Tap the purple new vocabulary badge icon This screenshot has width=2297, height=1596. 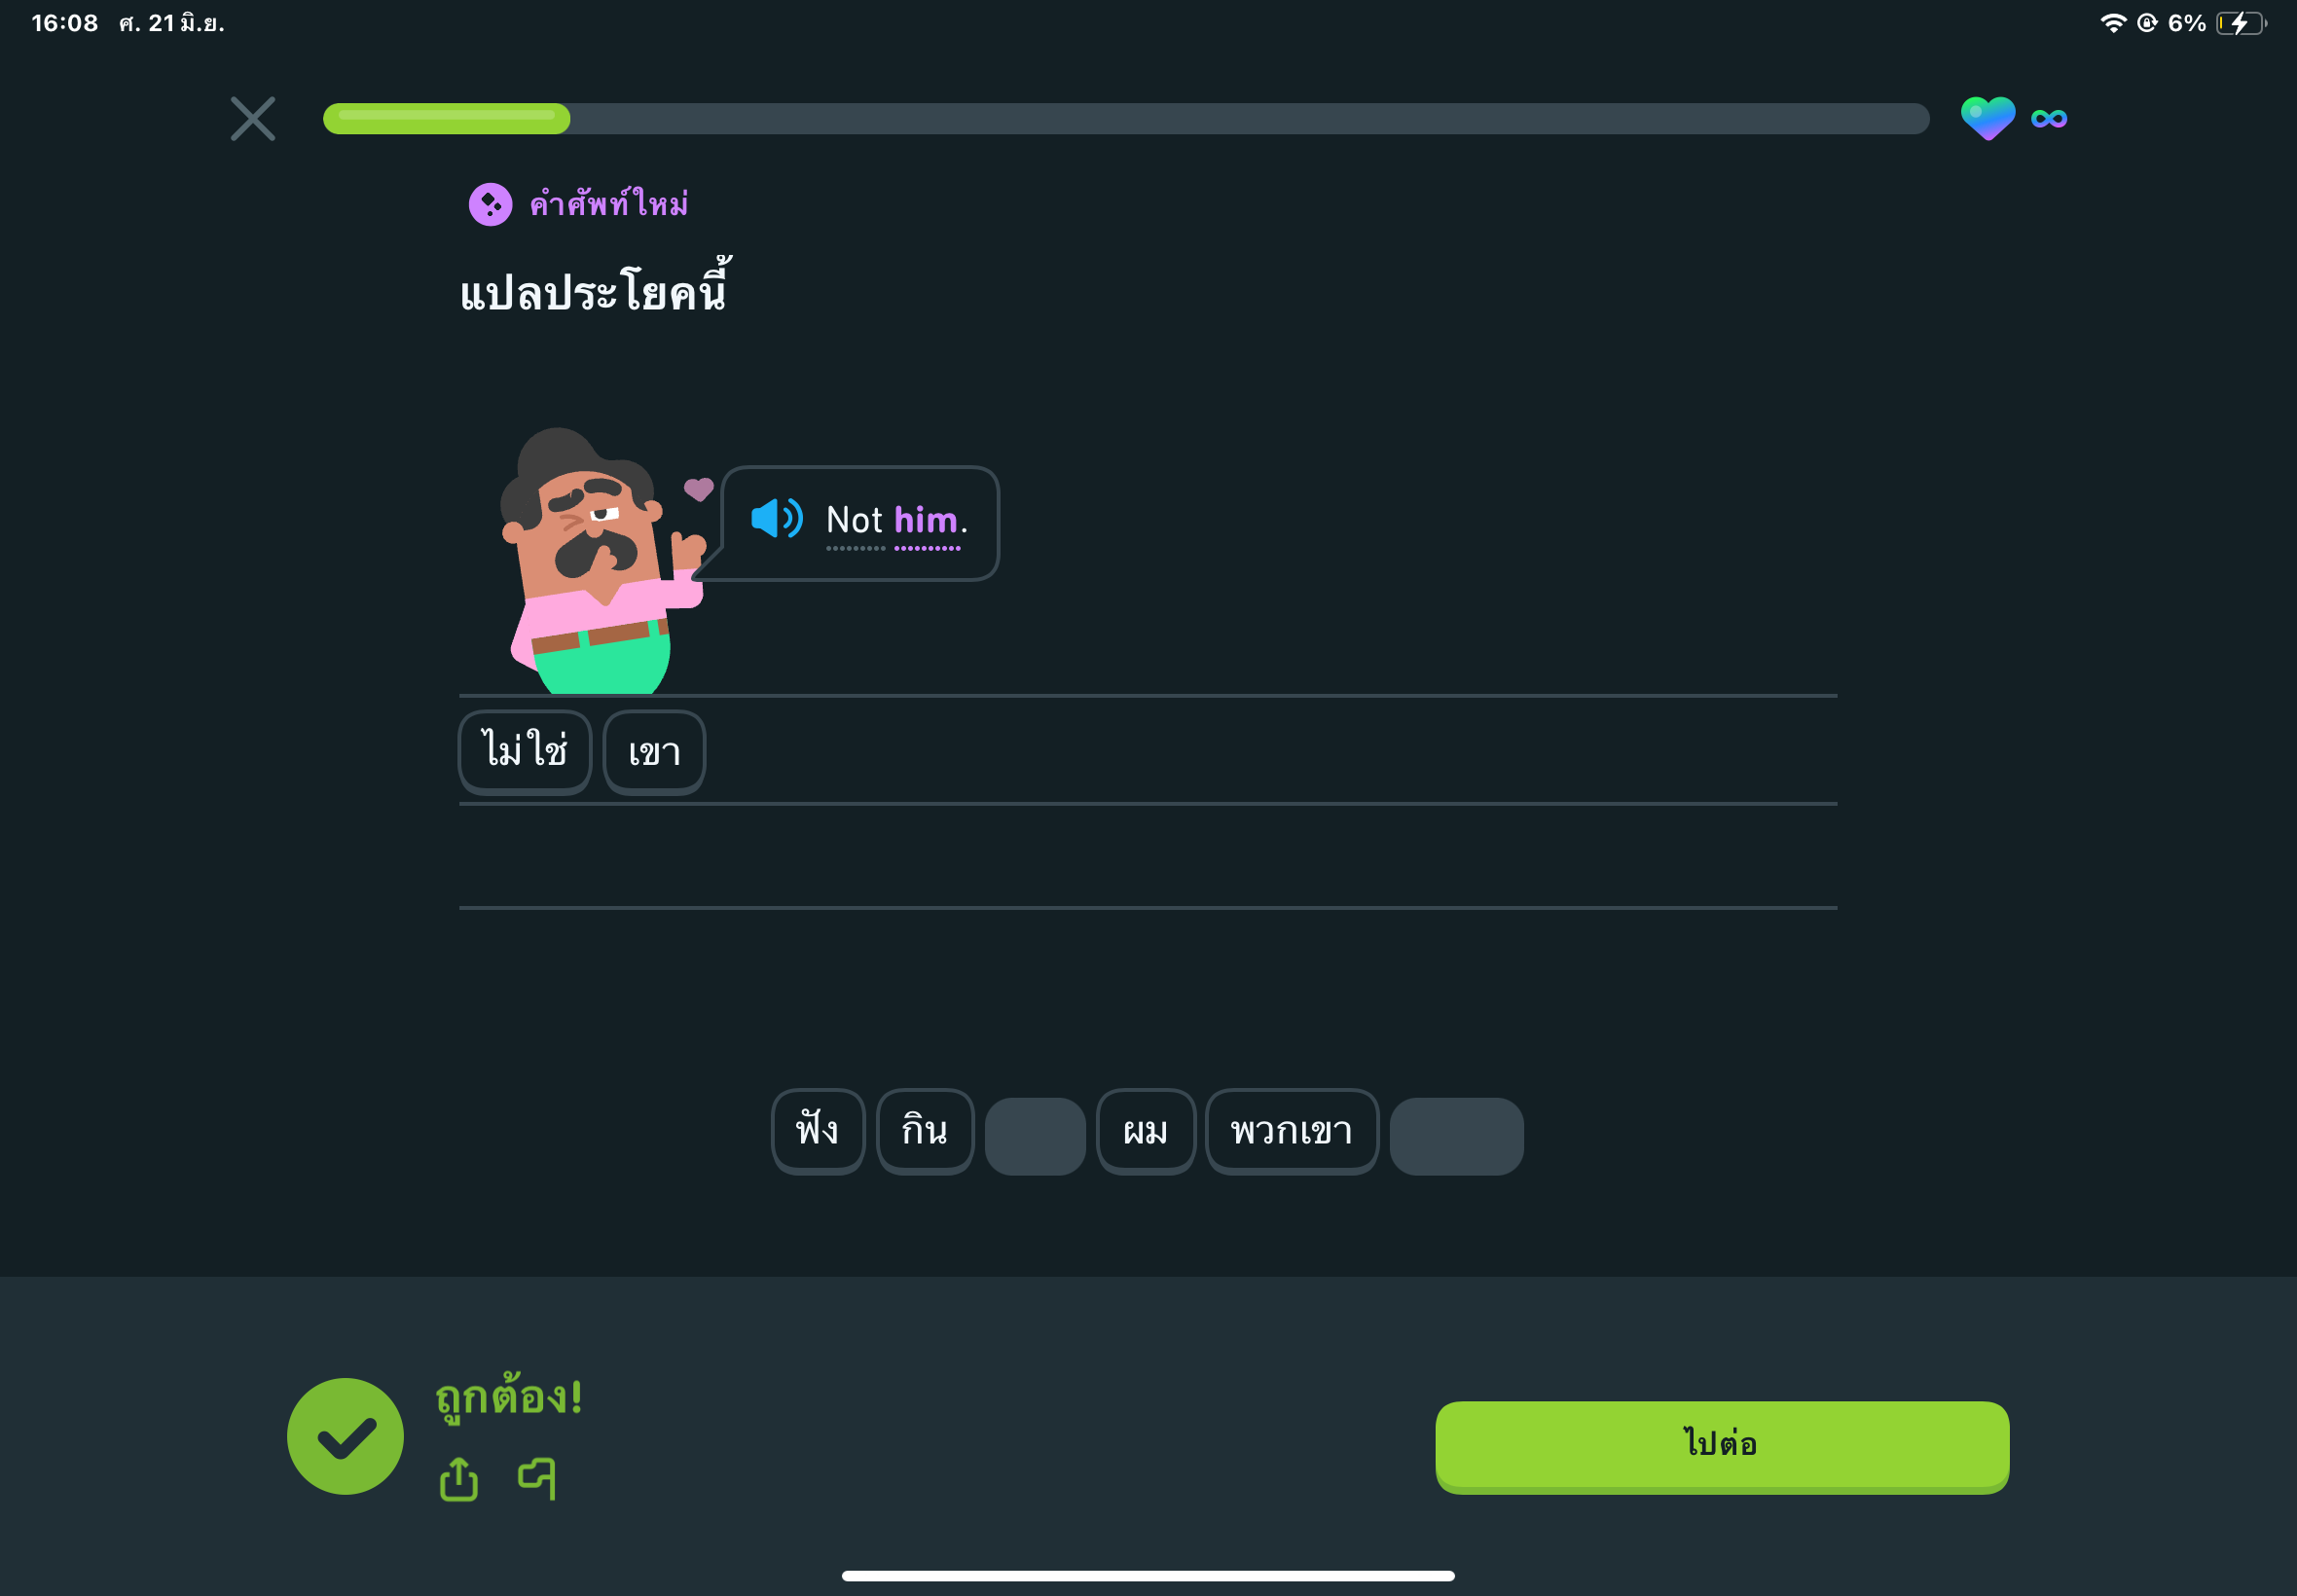coord(490,204)
